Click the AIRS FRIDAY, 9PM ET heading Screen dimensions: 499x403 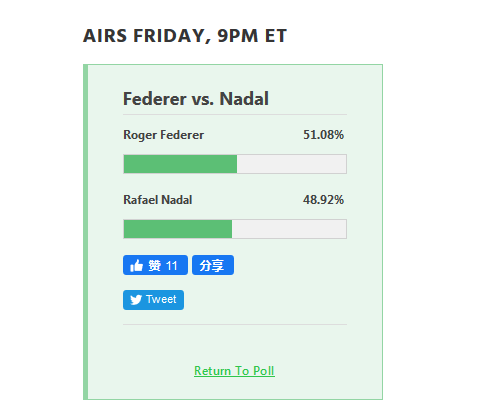point(185,36)
